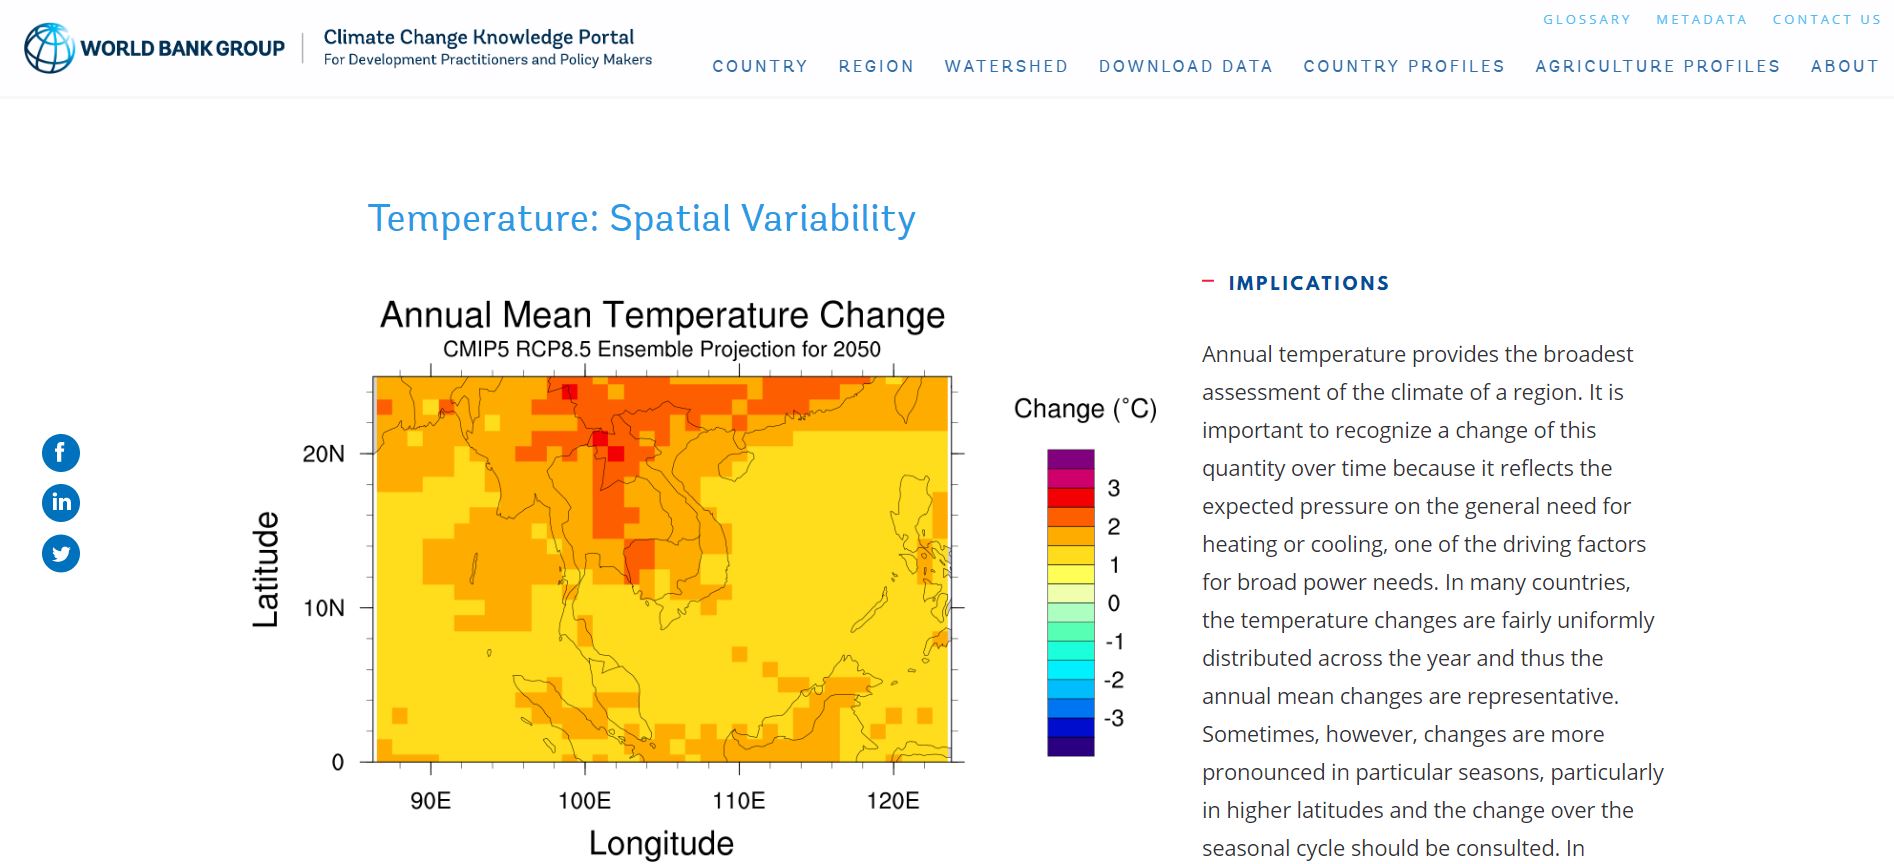Open the Country menu
The width and height of the screenshot is (1894, 864).
[x=760, y=66]
